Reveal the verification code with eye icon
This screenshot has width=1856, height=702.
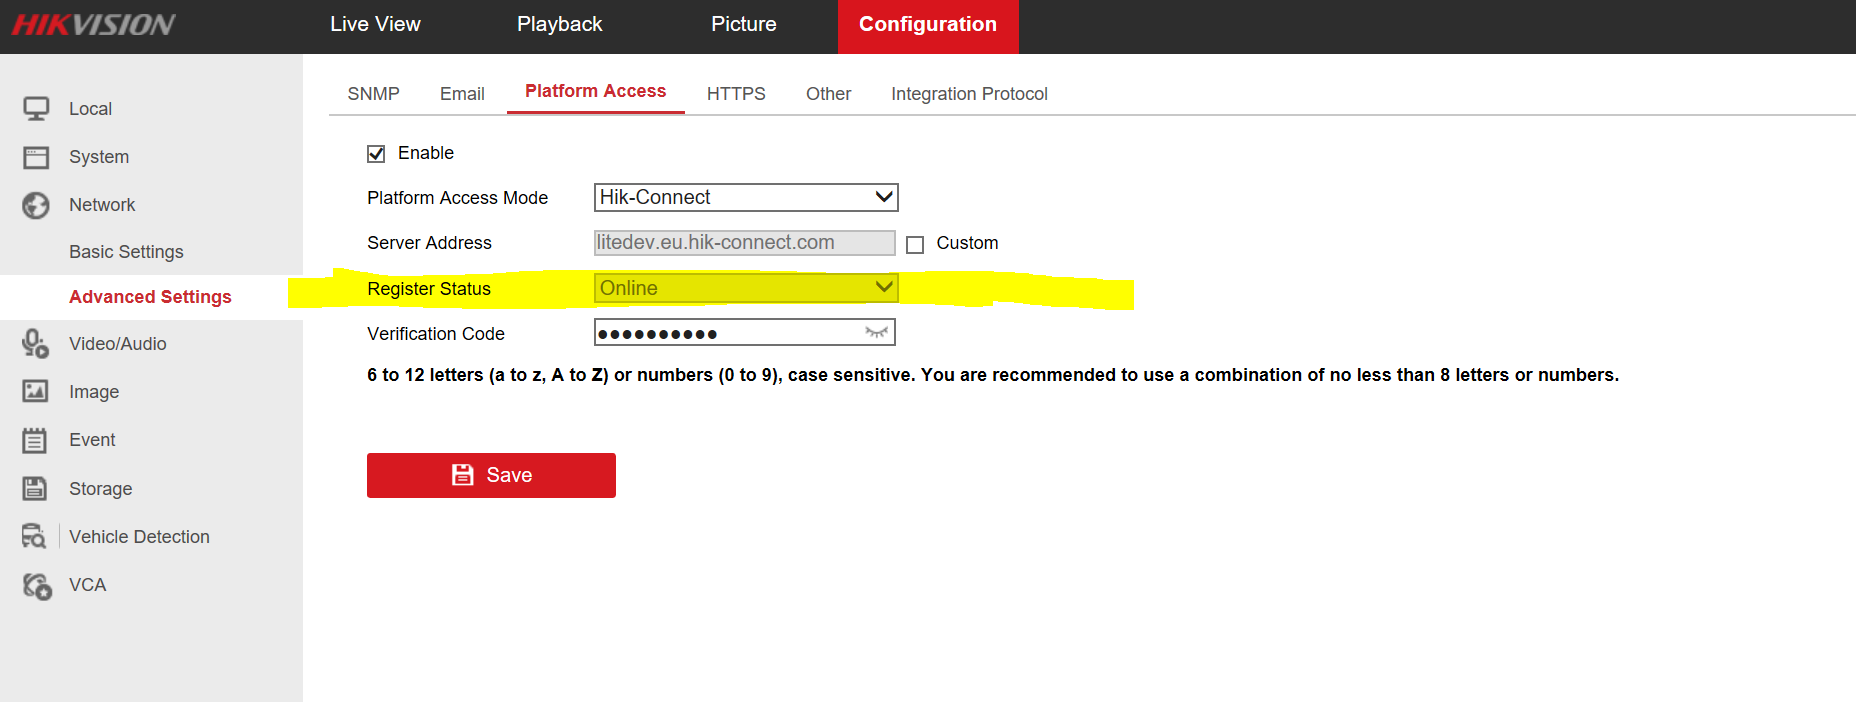(876, 332)
